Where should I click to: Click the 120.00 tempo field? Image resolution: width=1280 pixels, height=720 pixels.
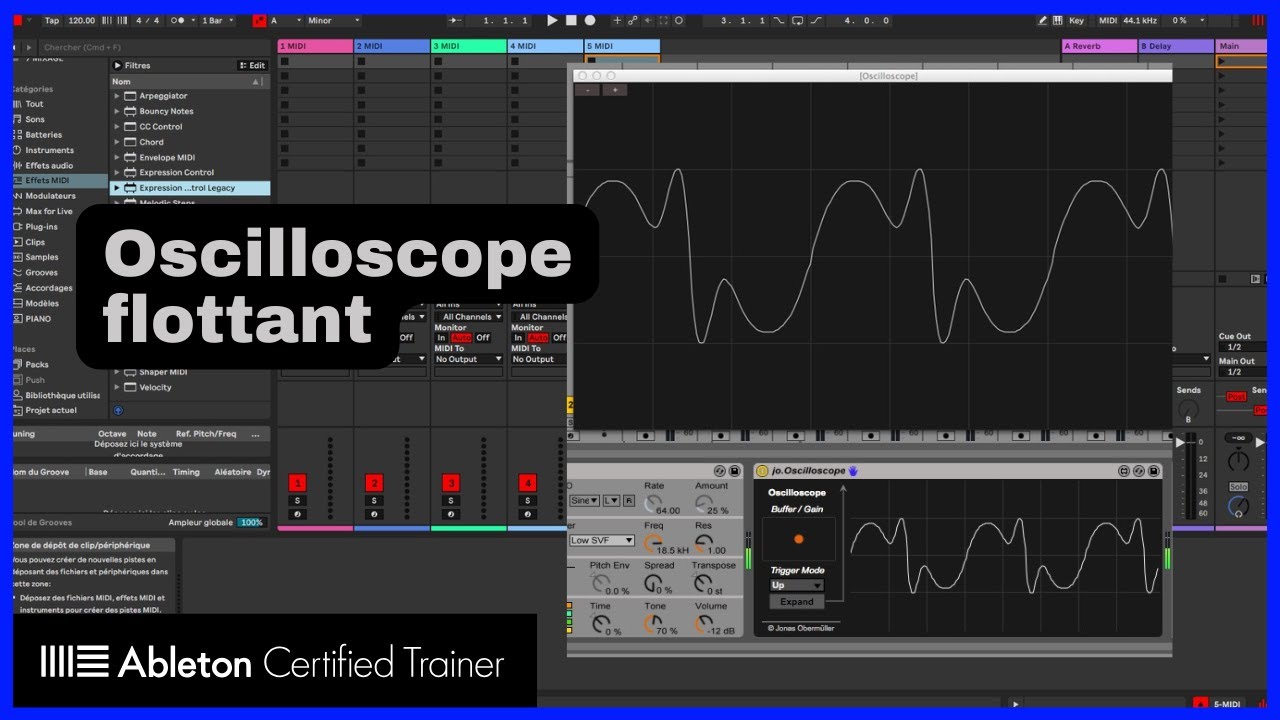click(82, 20)
